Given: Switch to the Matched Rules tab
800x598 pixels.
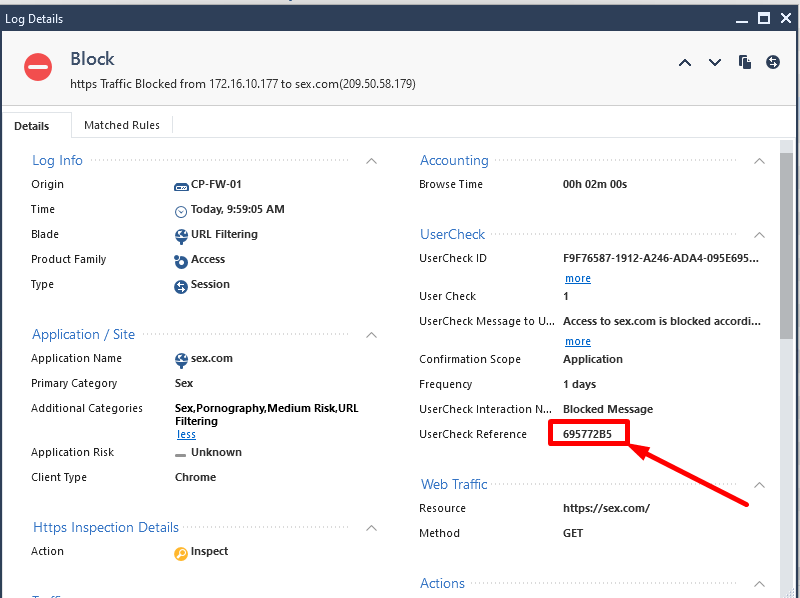Looking at the screenshot, I should (122, 125).
